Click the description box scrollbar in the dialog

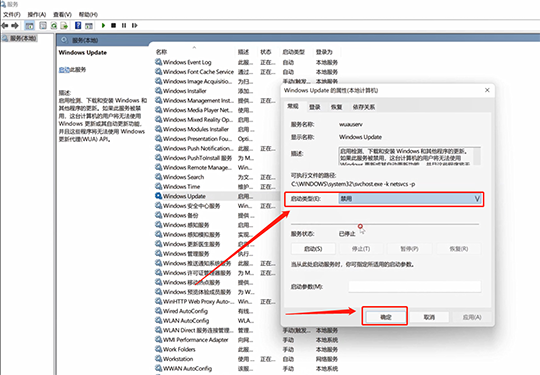coord(477,156)
